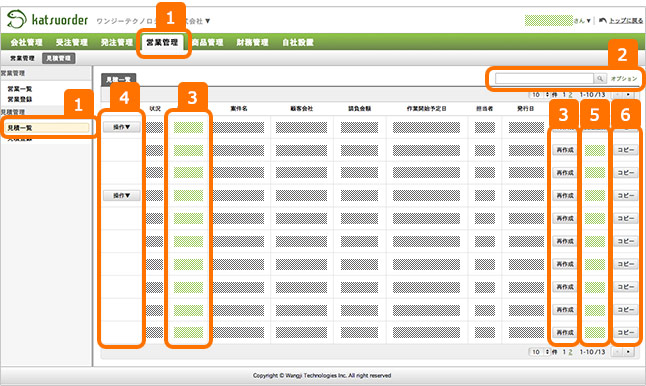Click the 担当者 column header
The image size is (646, 386).
484,108
